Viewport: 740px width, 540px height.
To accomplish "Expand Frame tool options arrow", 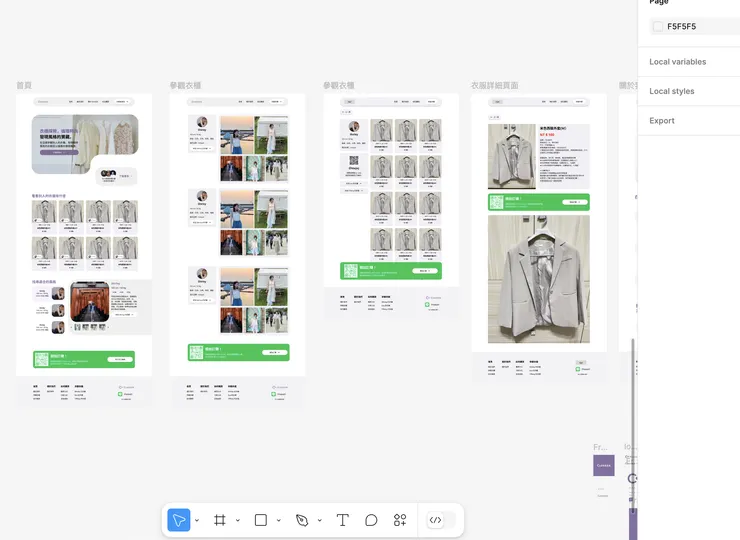I will (x=238, y=520).
